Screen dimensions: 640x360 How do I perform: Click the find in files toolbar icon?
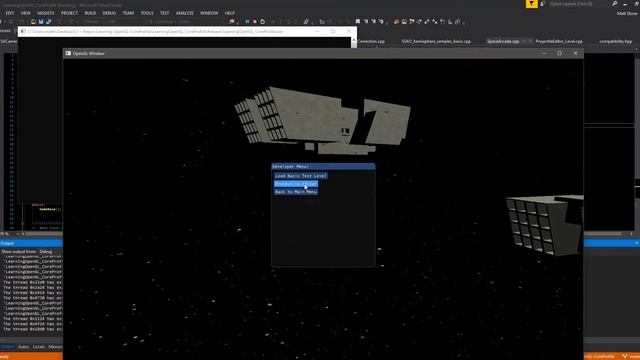(232, 22)
